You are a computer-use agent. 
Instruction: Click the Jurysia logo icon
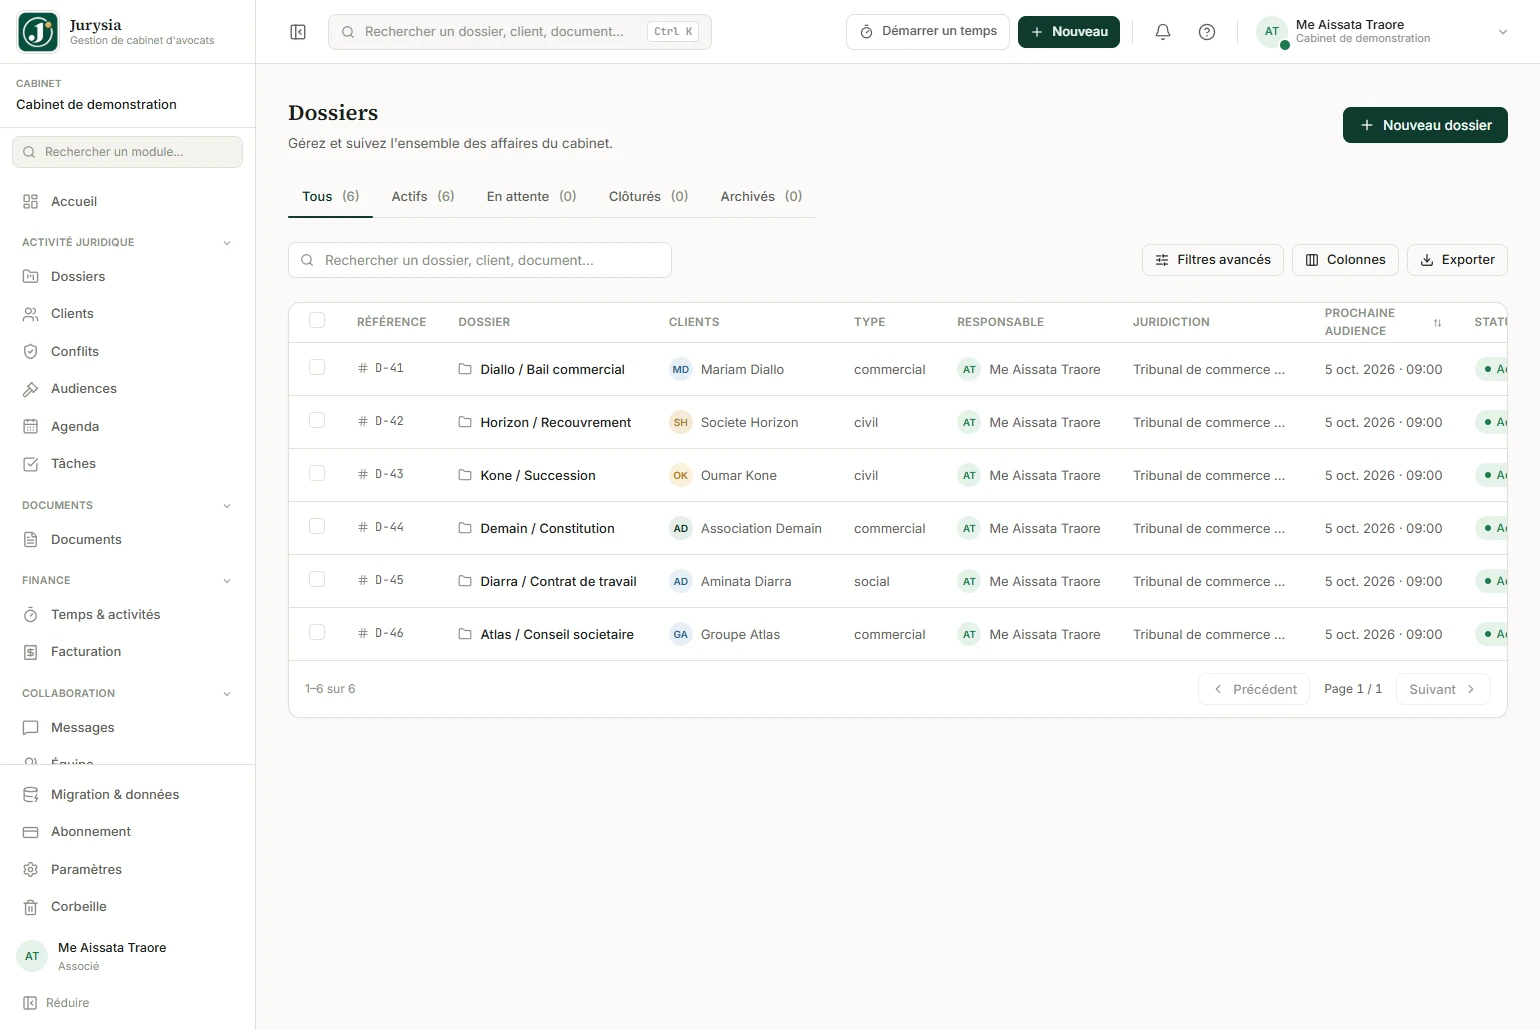click(38, 32)
